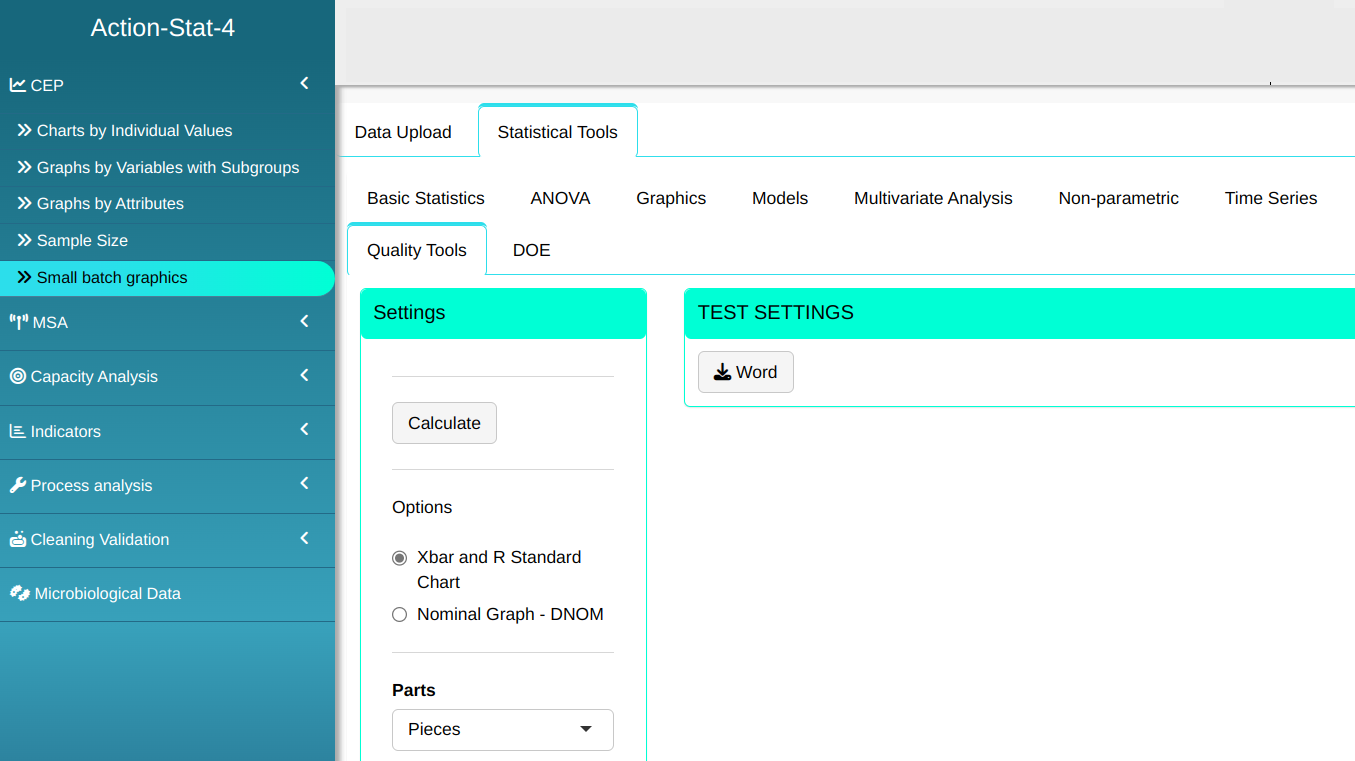Click the Cleaning Validation icon
The height and width of the screenshot is (761, 1355).
pos(18,539)
